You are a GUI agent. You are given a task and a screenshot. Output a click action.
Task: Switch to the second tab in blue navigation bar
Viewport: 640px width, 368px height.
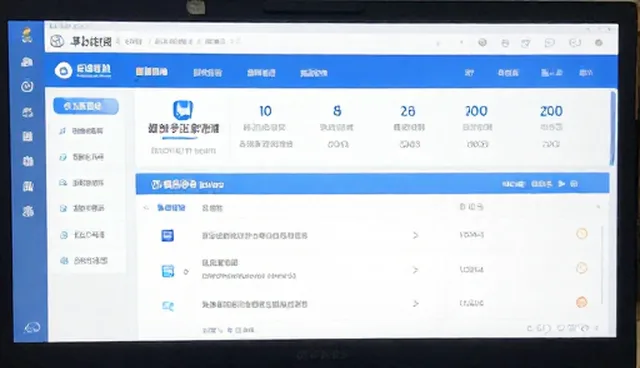[207, 73]
